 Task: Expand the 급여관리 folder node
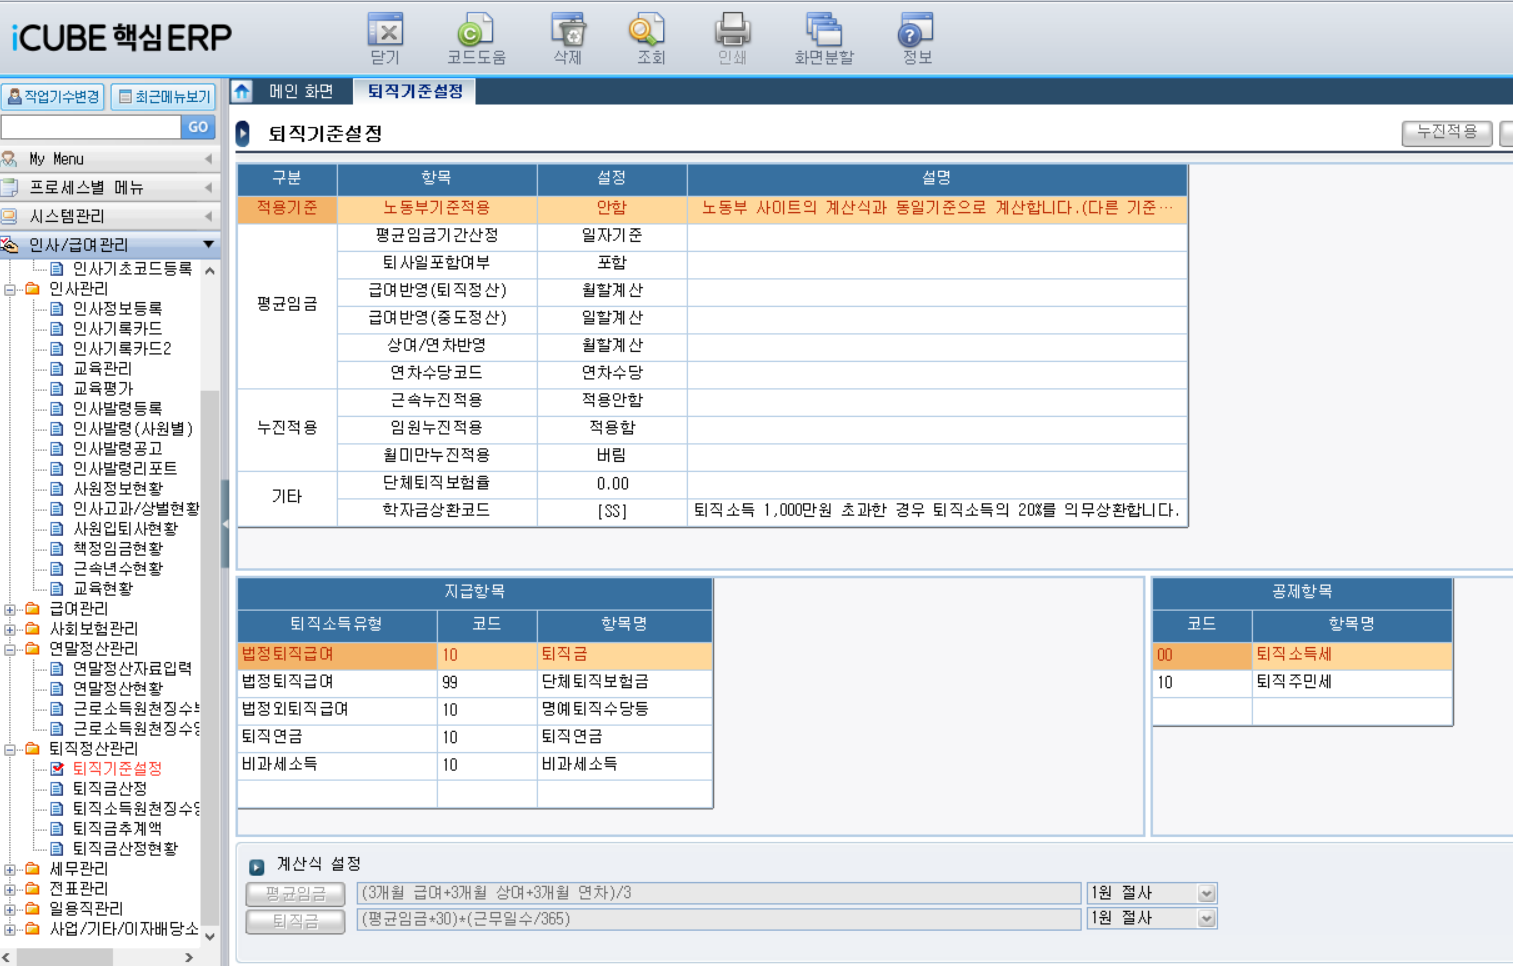pyautogui.click(x=10, y=608)
